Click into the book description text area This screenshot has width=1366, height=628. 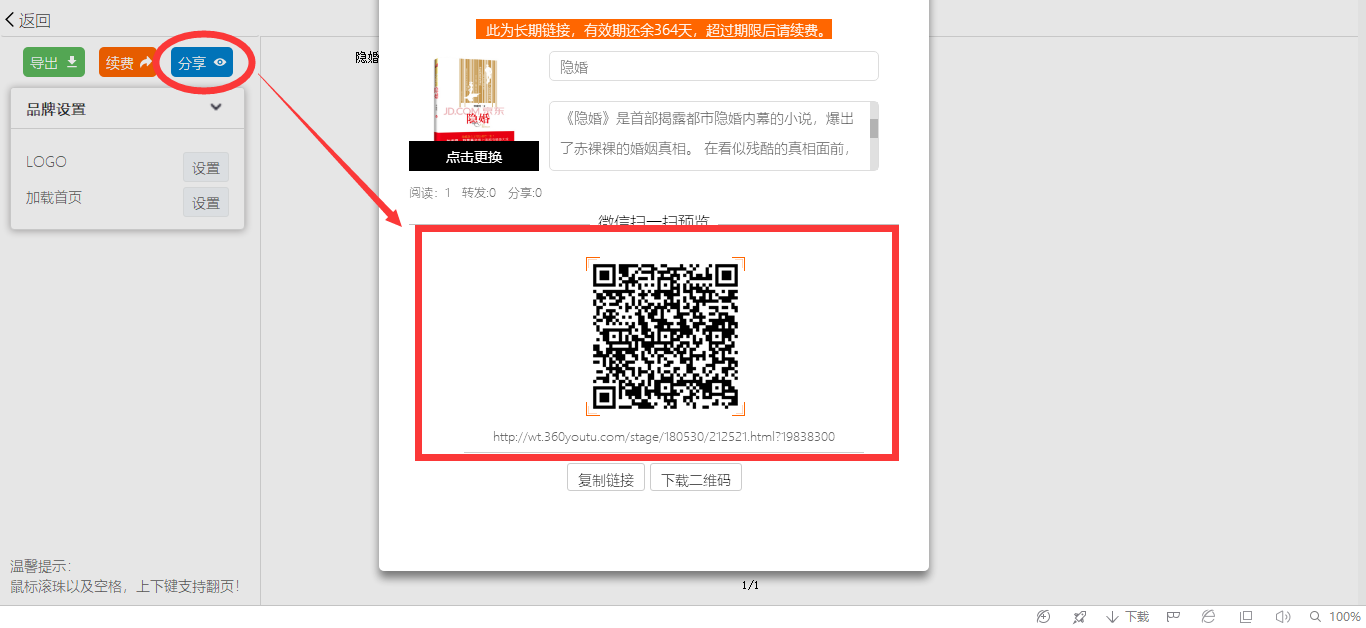tap(709, 136)
